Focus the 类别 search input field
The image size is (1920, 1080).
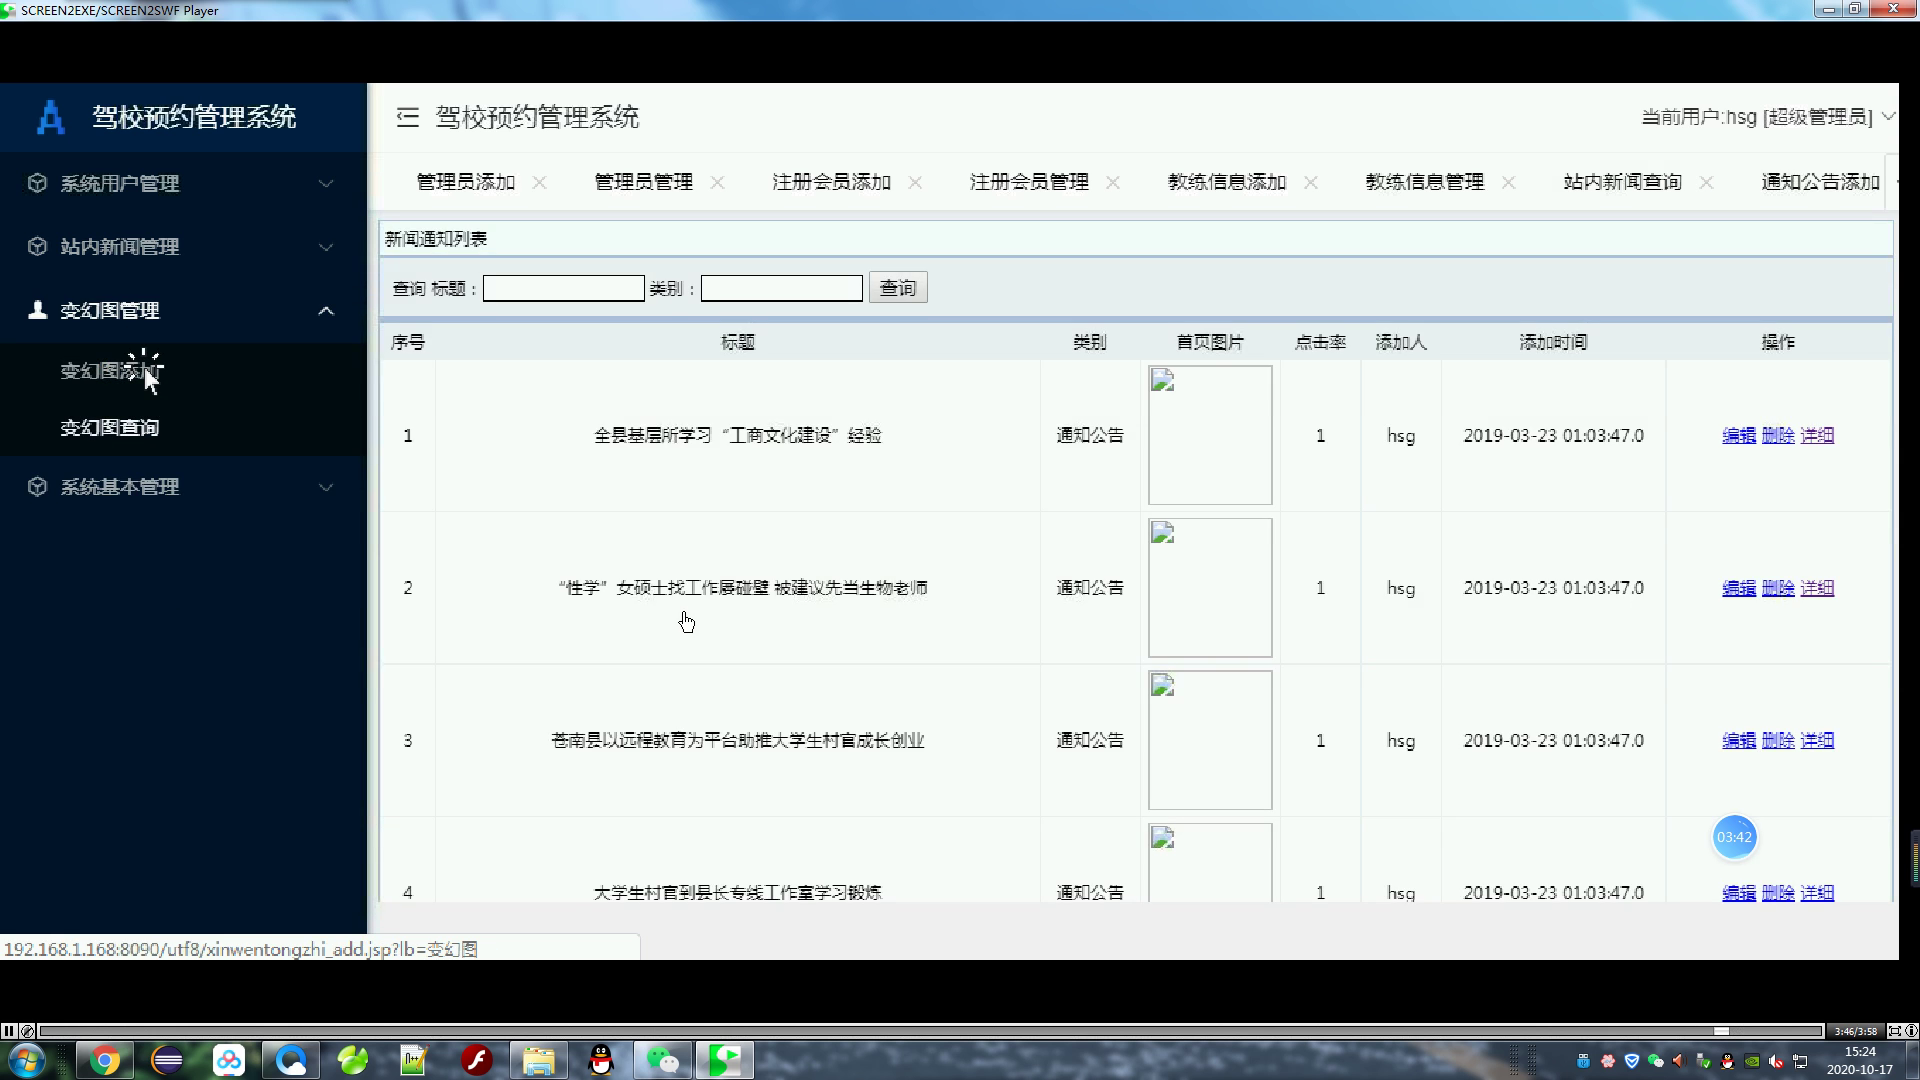[782, 288]
